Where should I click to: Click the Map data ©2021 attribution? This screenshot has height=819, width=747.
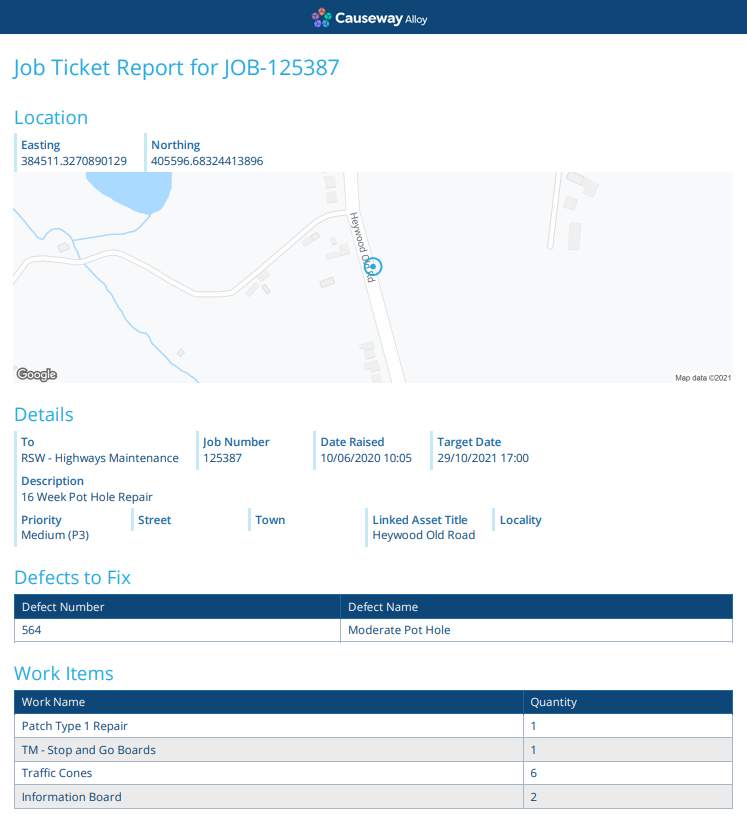coord(703,378)
